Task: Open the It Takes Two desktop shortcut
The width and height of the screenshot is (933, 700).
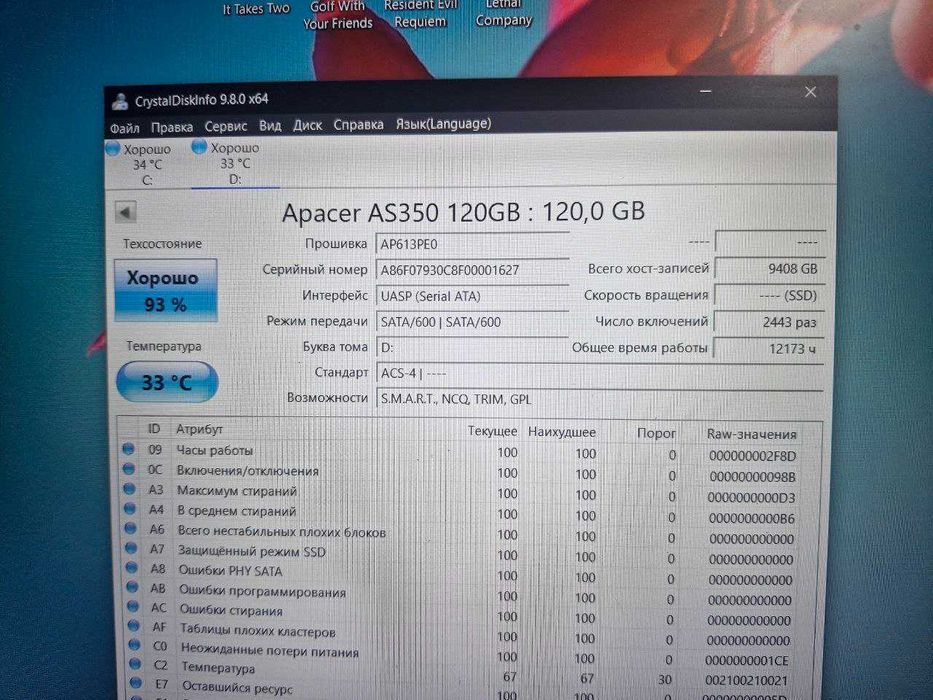Action: [x=256, y=9]
